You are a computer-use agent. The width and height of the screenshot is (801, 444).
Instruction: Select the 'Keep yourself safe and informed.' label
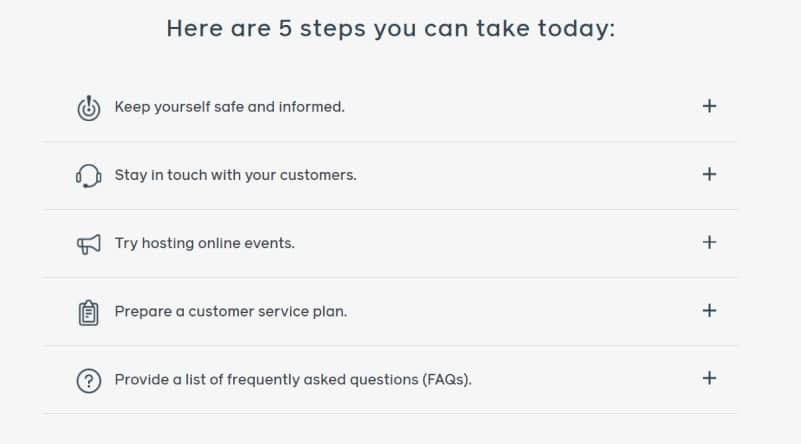(x=229, y=107)
